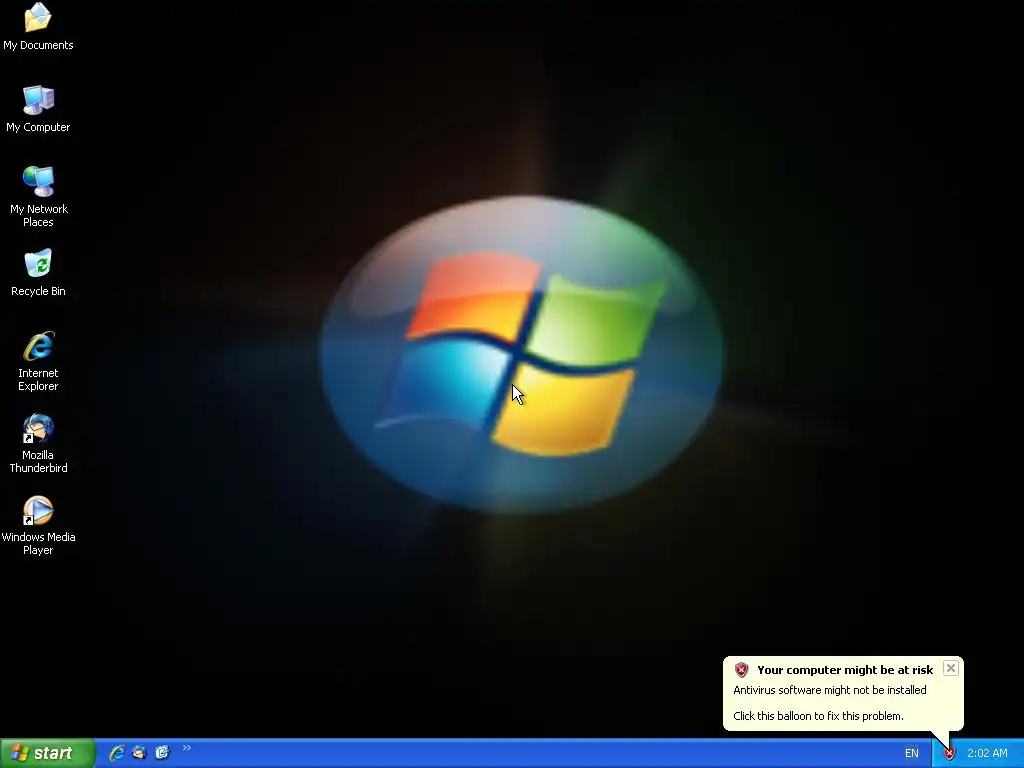Click 'Your computer might be at risk' title
Screen dimensions: 1024x768
tap(845, 670)
